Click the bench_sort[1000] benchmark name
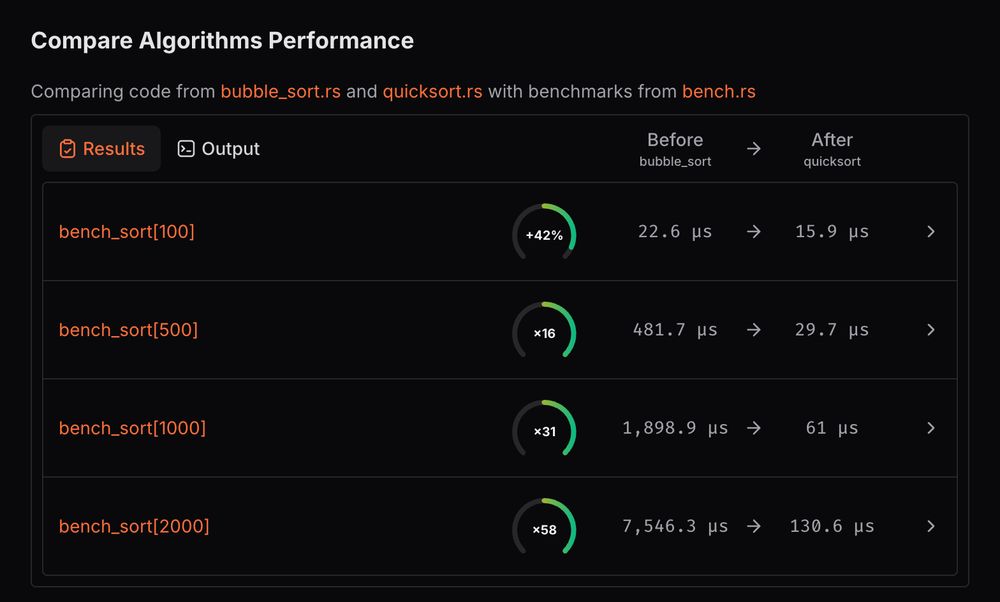The image size is (1000, 602). [132, 428]
